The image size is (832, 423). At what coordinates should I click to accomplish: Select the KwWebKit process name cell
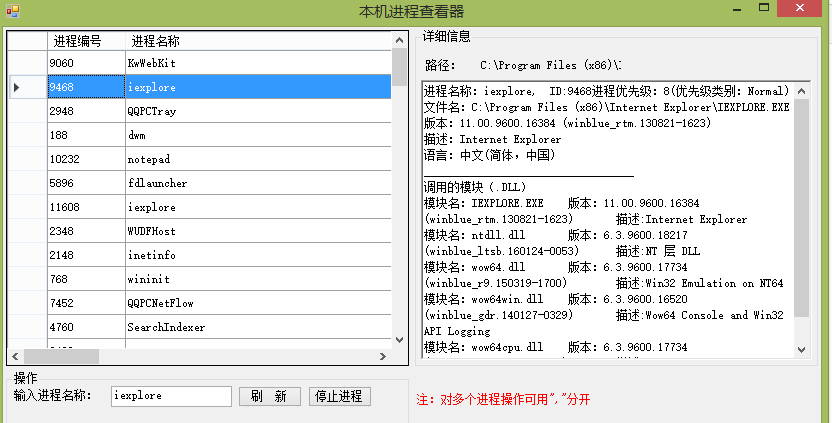[258, 63]
